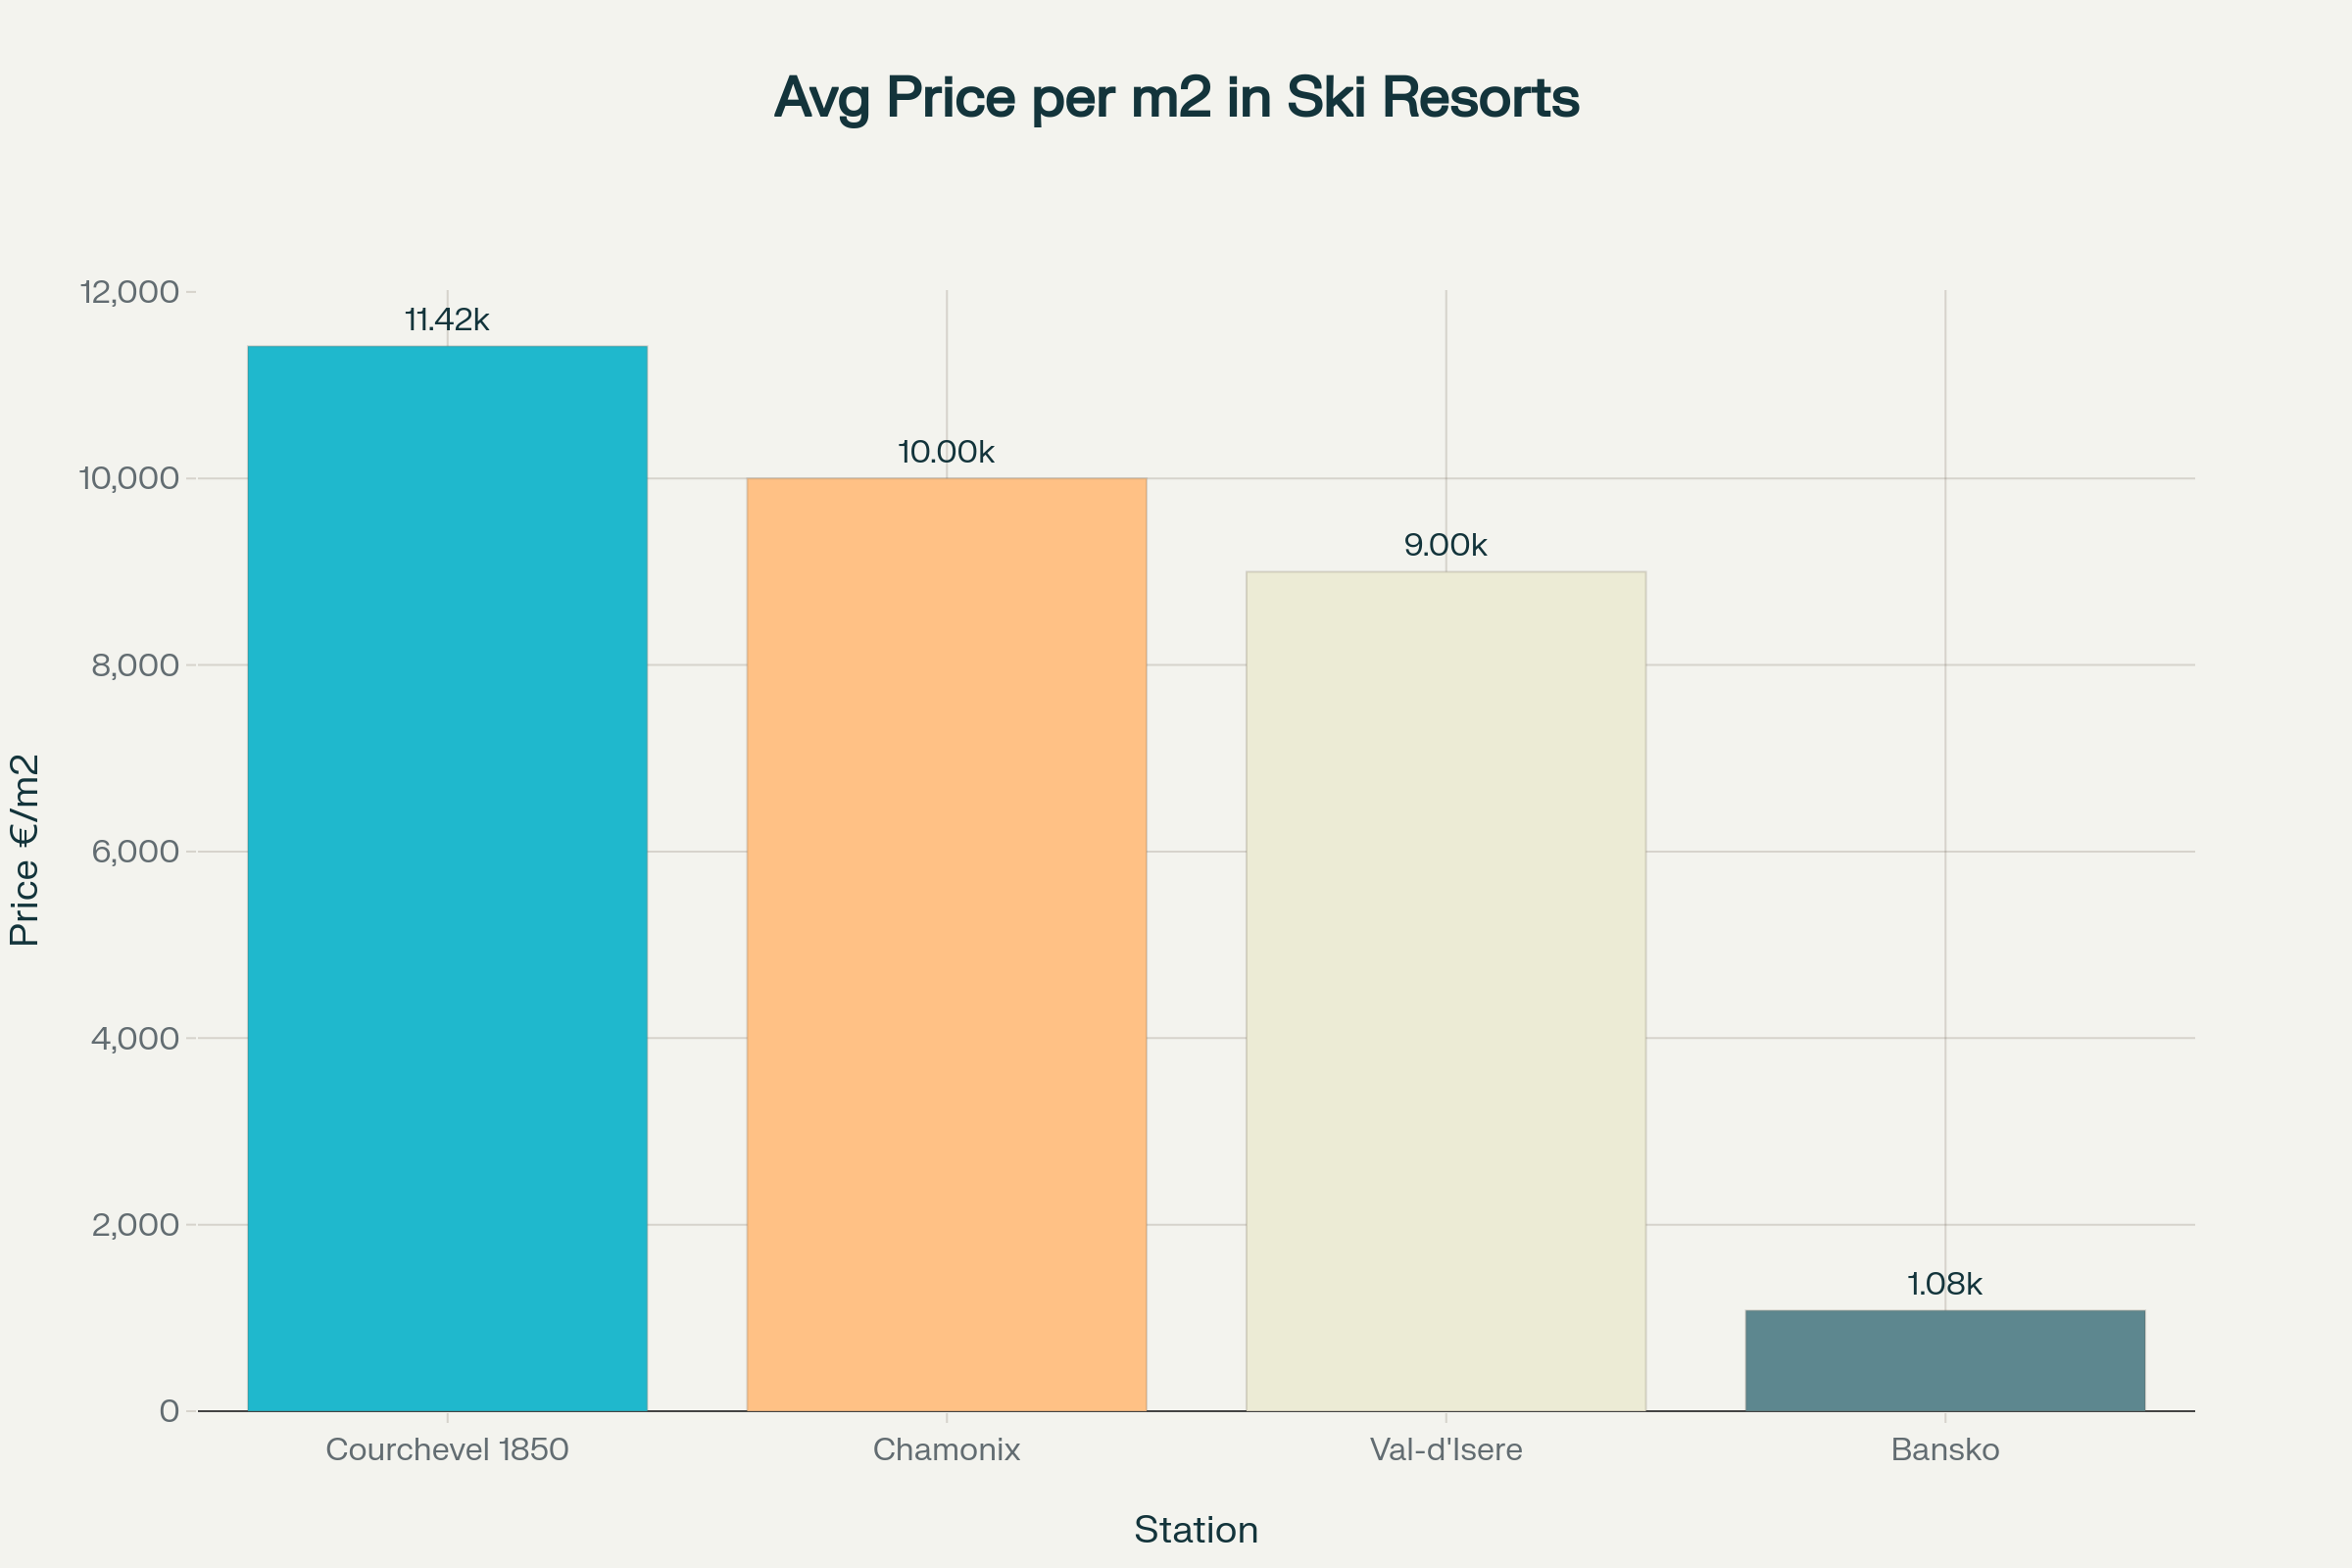Viewport: 2352px width, 1568px height.
Task: Click the 11.42k value label
Action: coord(447,320)
